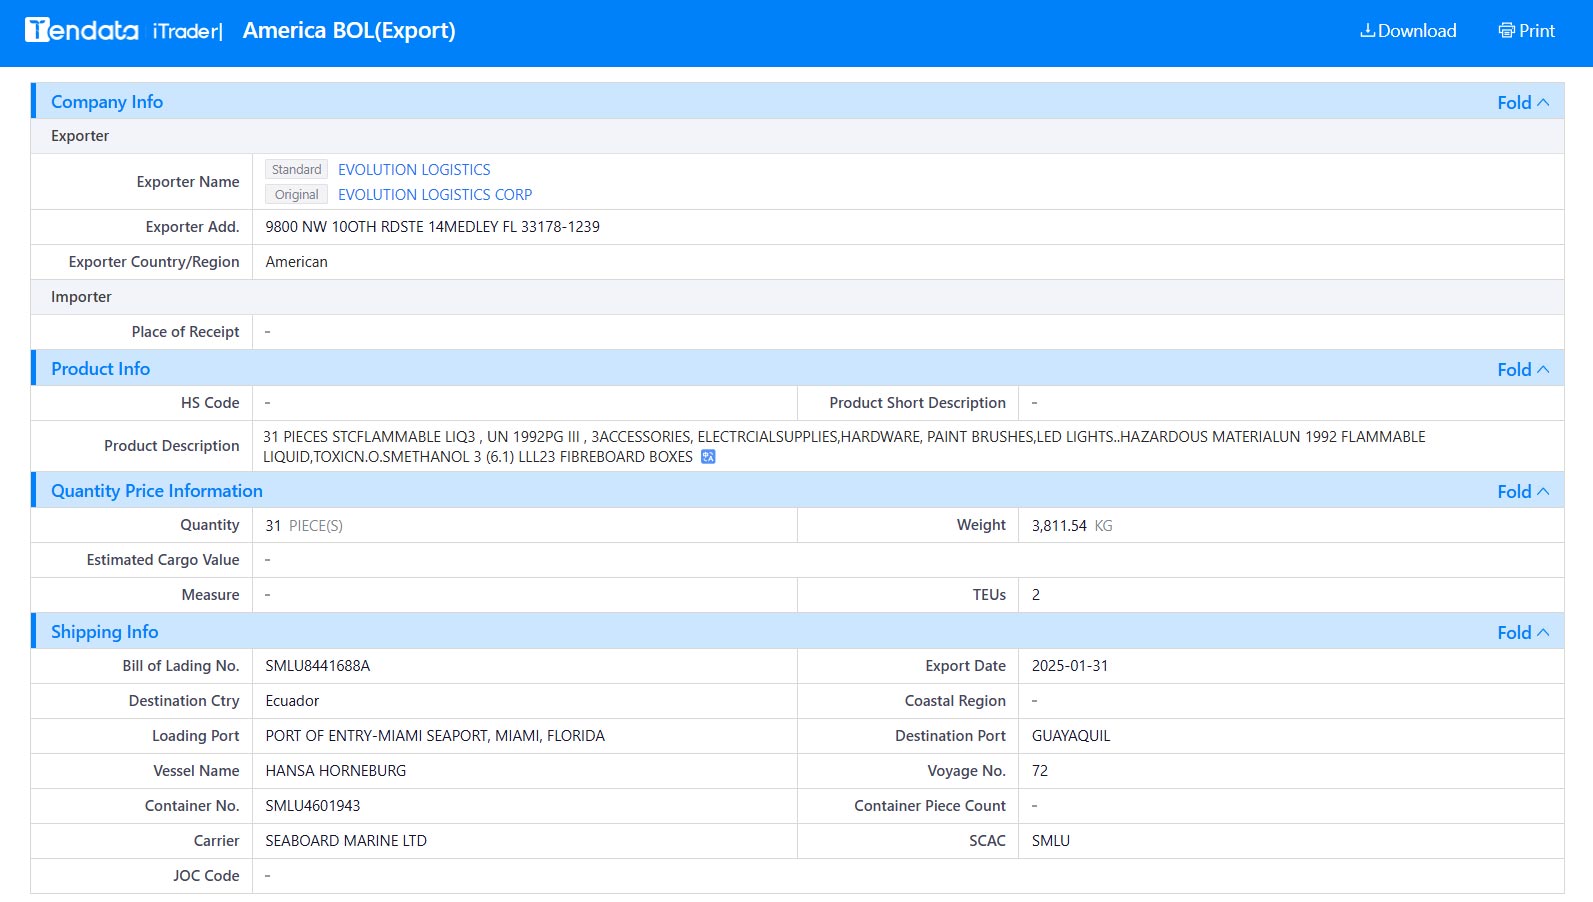Select the loading port PORT OF ENTRY-MIAMI SEAPORT
The image size is (1593, 902).
coord(435,736)
